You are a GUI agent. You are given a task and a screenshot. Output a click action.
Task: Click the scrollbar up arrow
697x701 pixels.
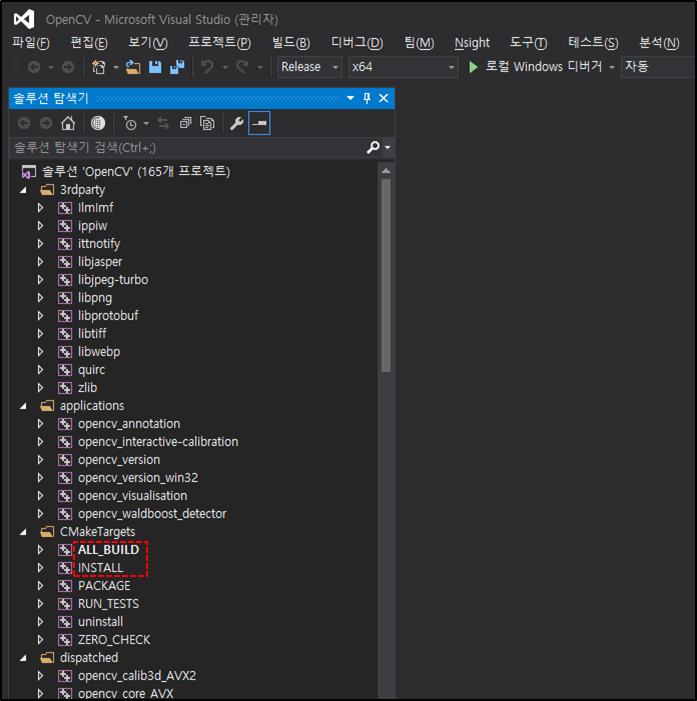pyautogui.click(x=386, y=171)
